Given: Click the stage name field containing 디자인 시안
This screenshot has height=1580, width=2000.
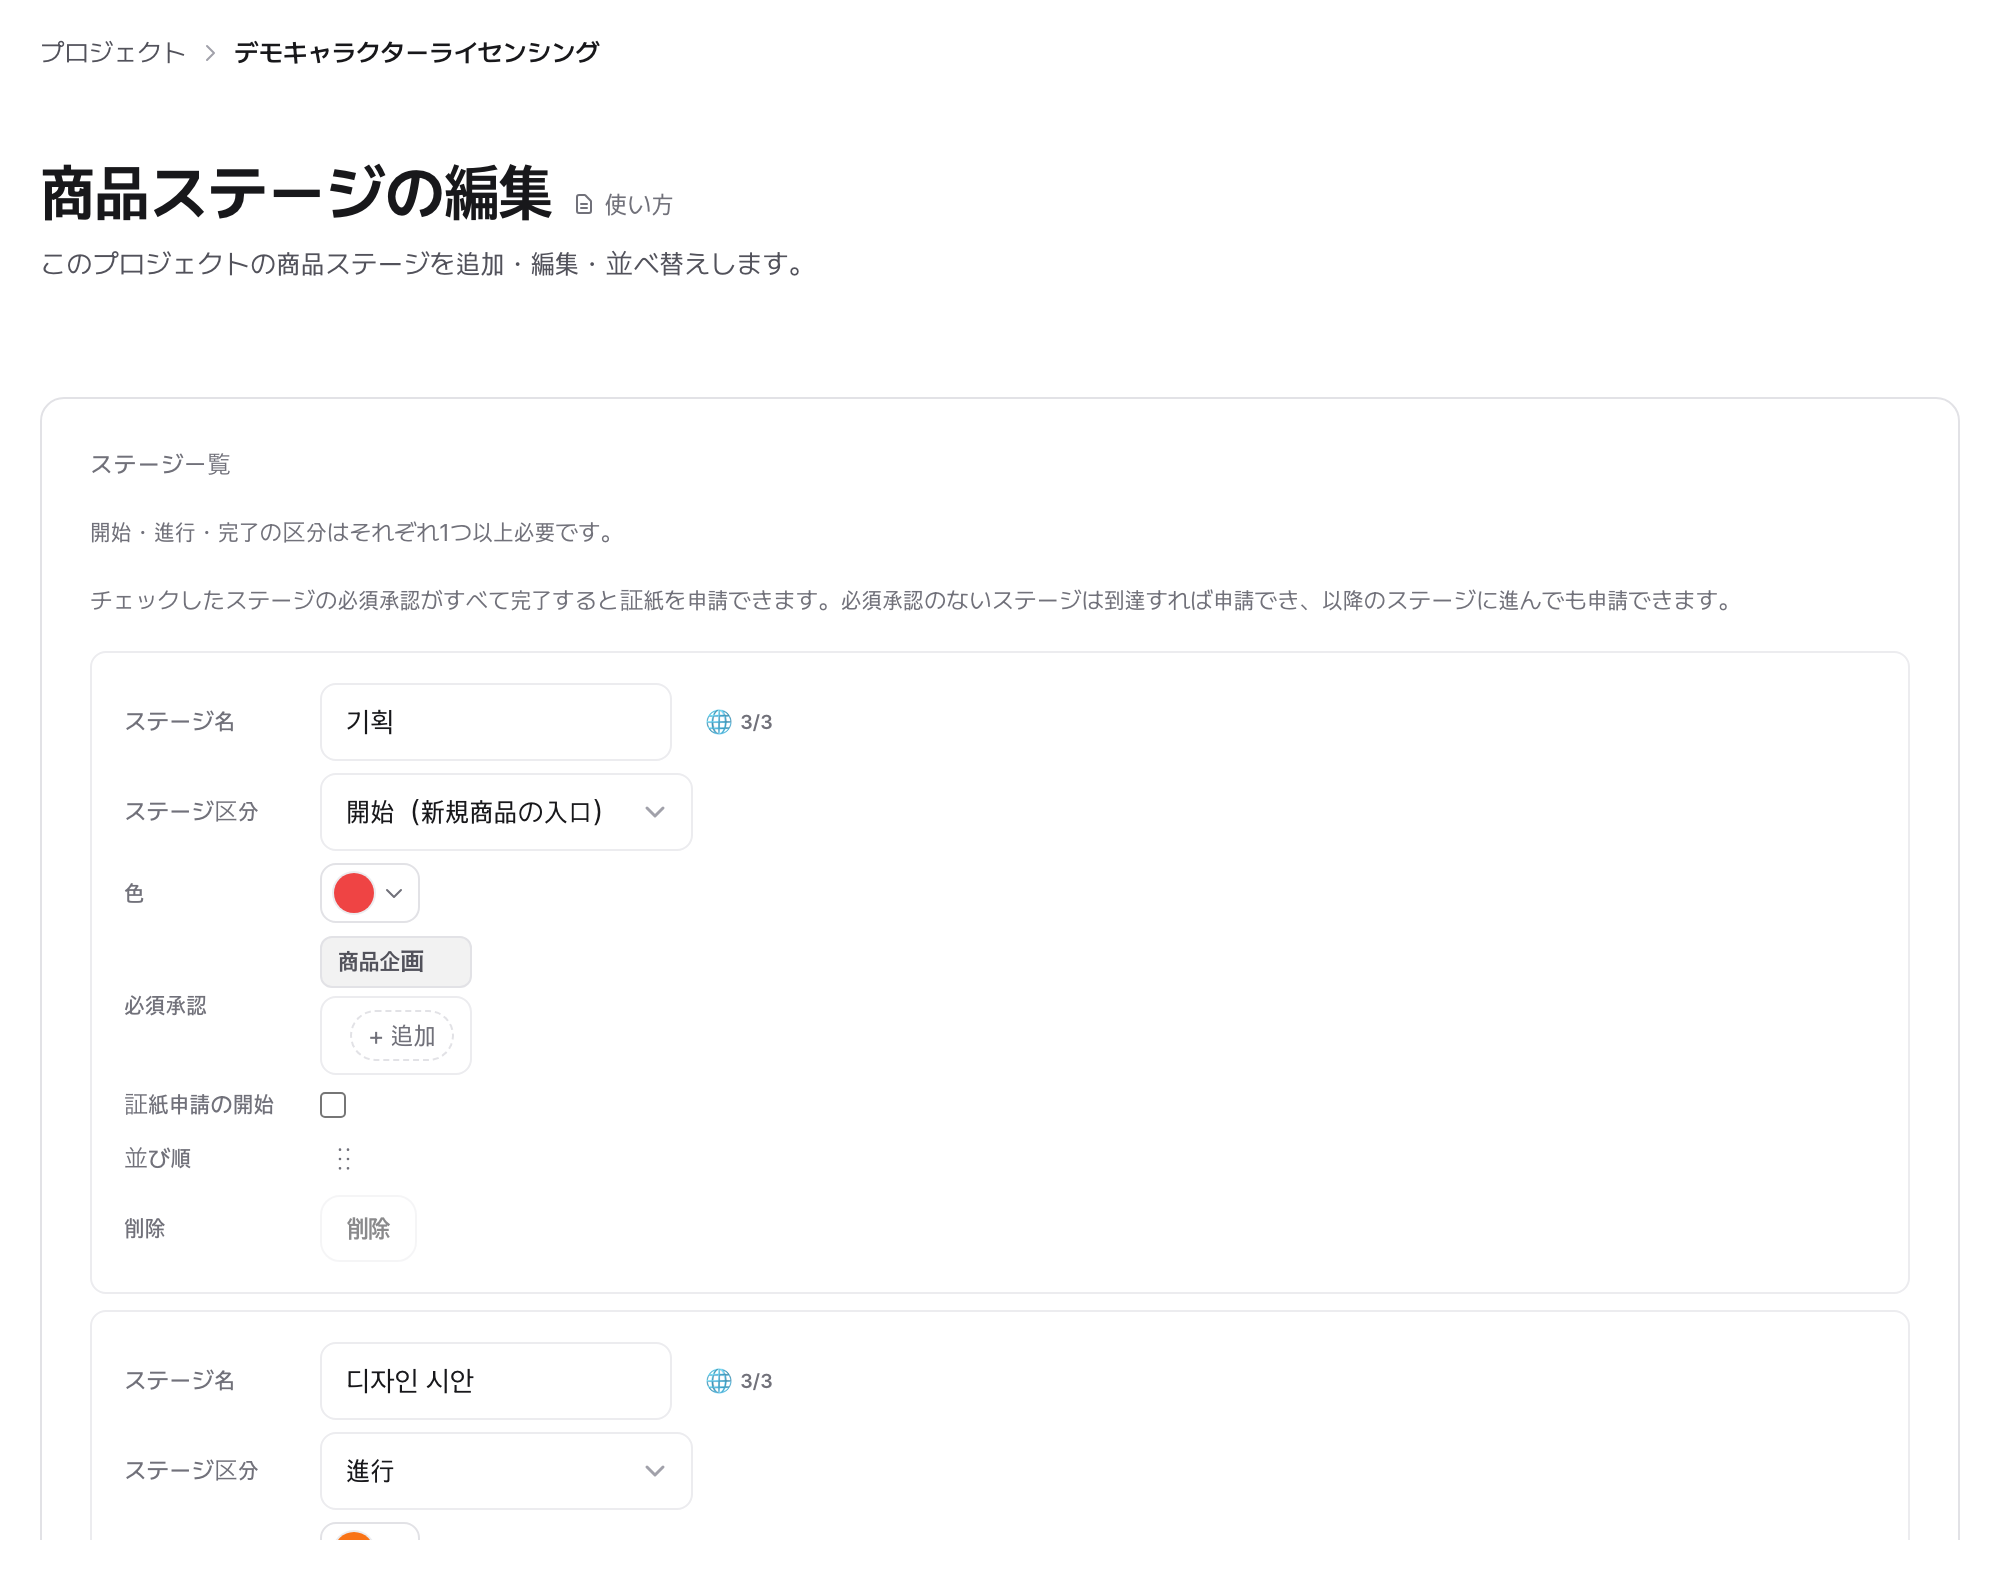Looking at the screenshot, I should click(x=496, y=1381).
